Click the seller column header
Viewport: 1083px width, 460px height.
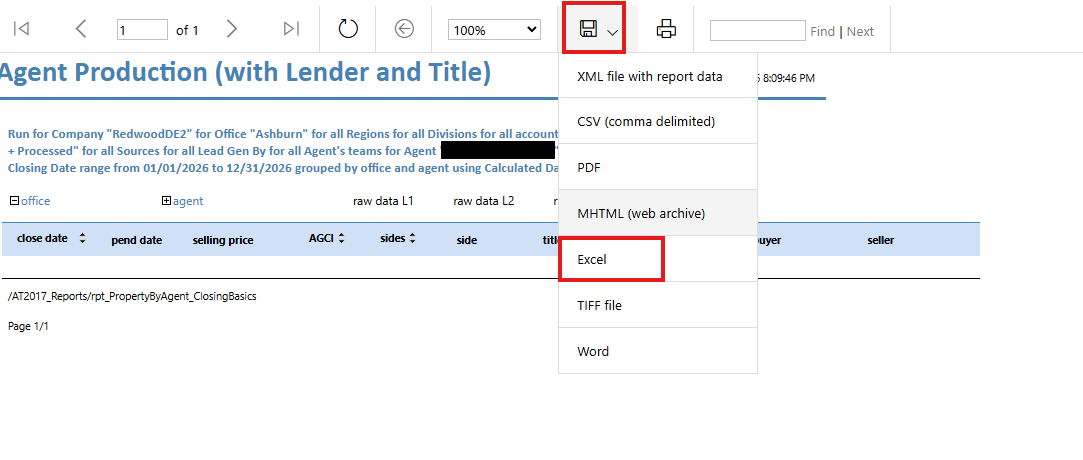coord(881,240)
